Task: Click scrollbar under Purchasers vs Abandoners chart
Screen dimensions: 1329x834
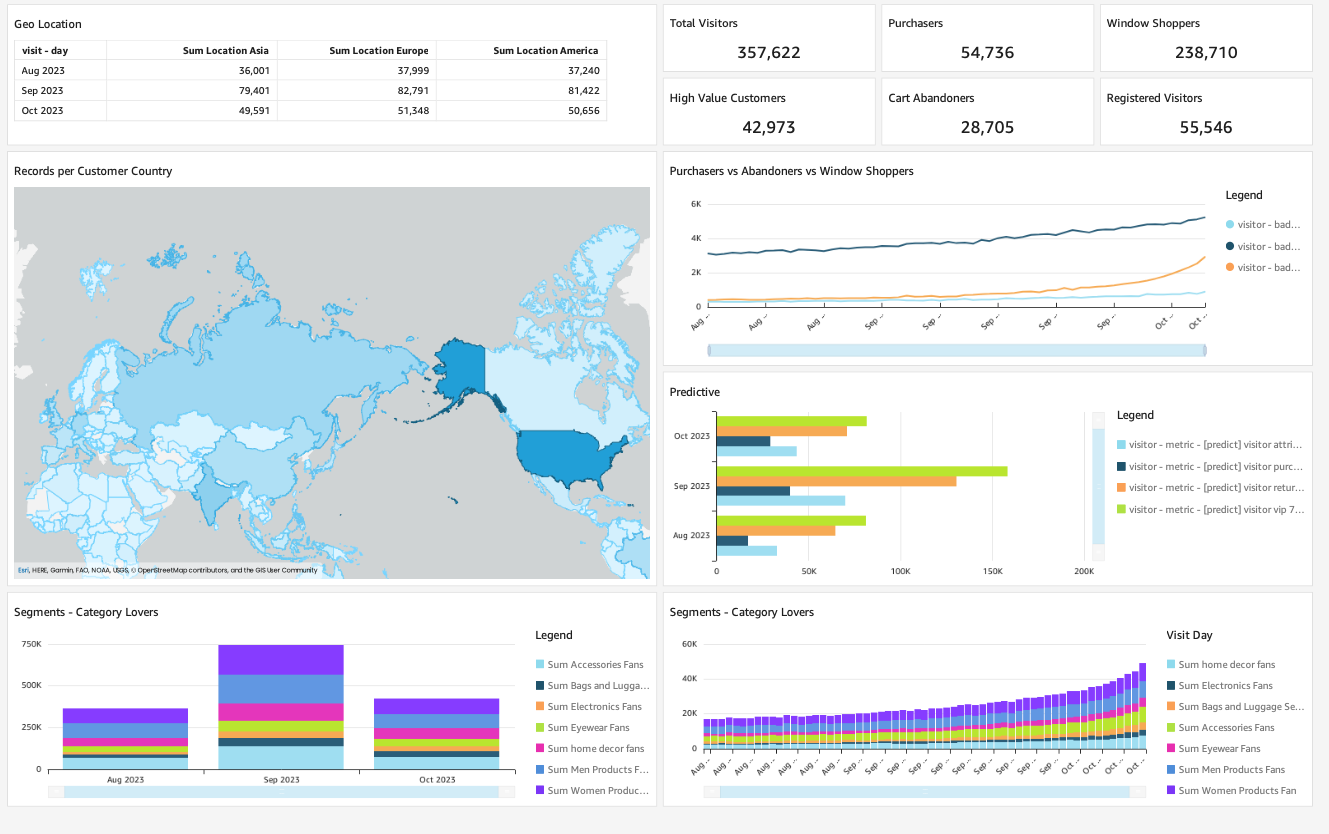Action: pyautogui.click(x=956, y=350)
